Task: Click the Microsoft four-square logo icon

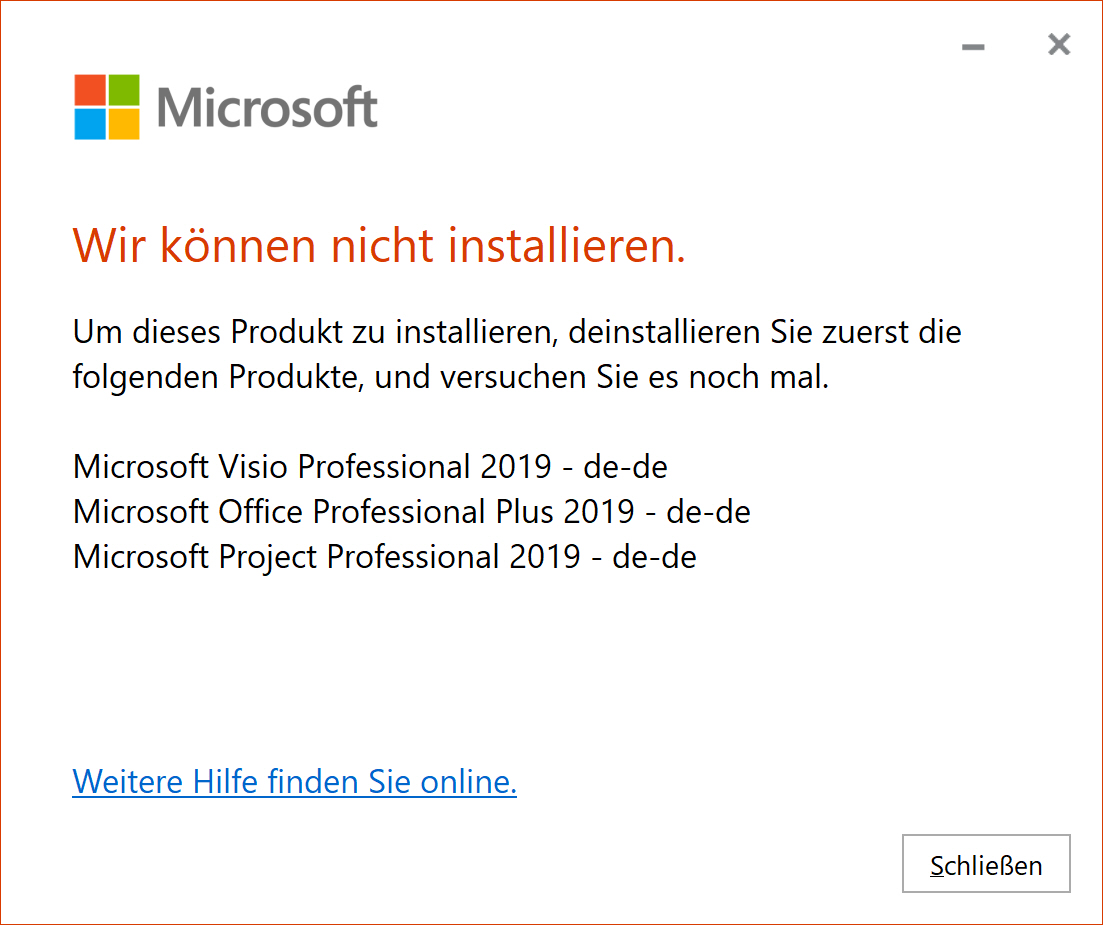Action: pos(107,107)
